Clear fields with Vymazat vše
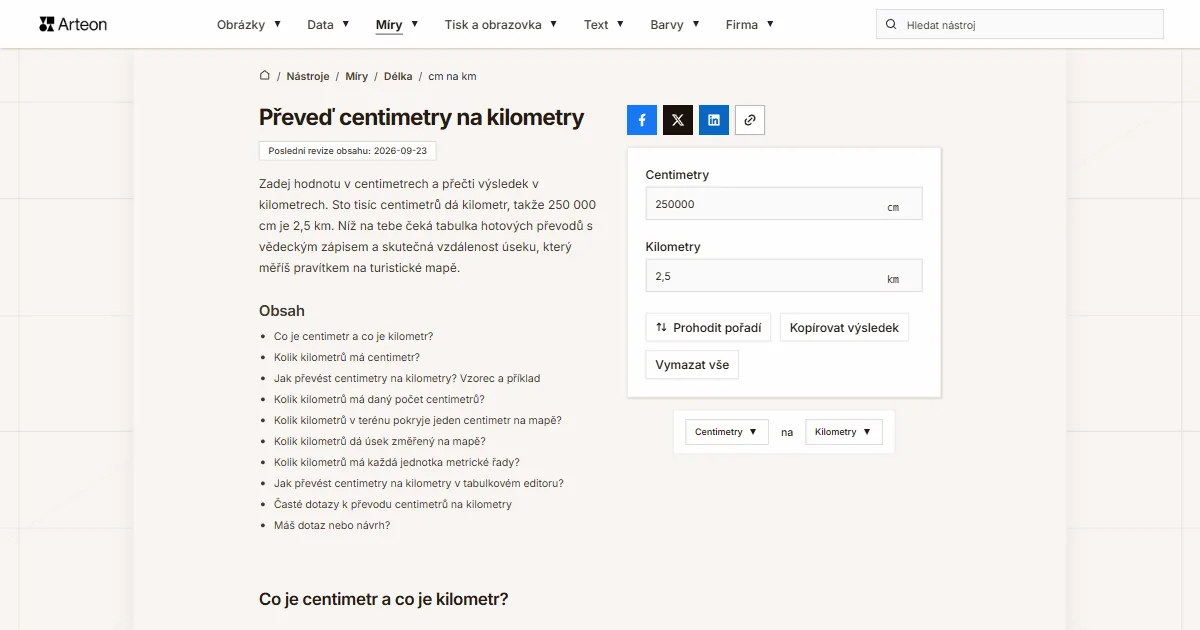This screenshot has width=1200, height=630. point(692,365)
